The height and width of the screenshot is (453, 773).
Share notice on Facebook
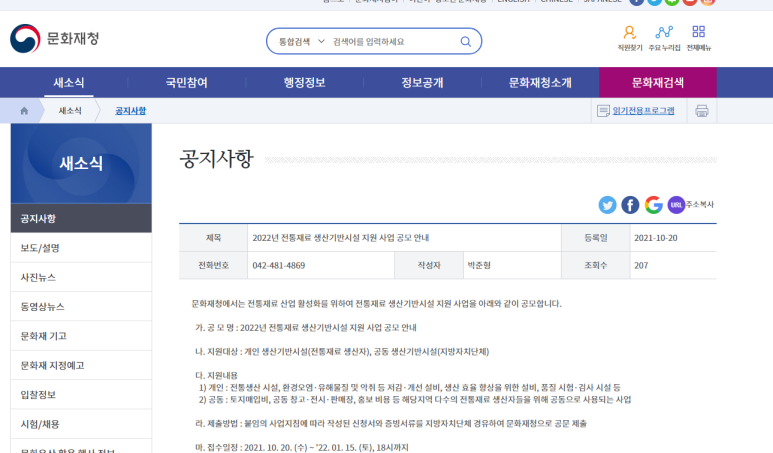coord(630,205)
